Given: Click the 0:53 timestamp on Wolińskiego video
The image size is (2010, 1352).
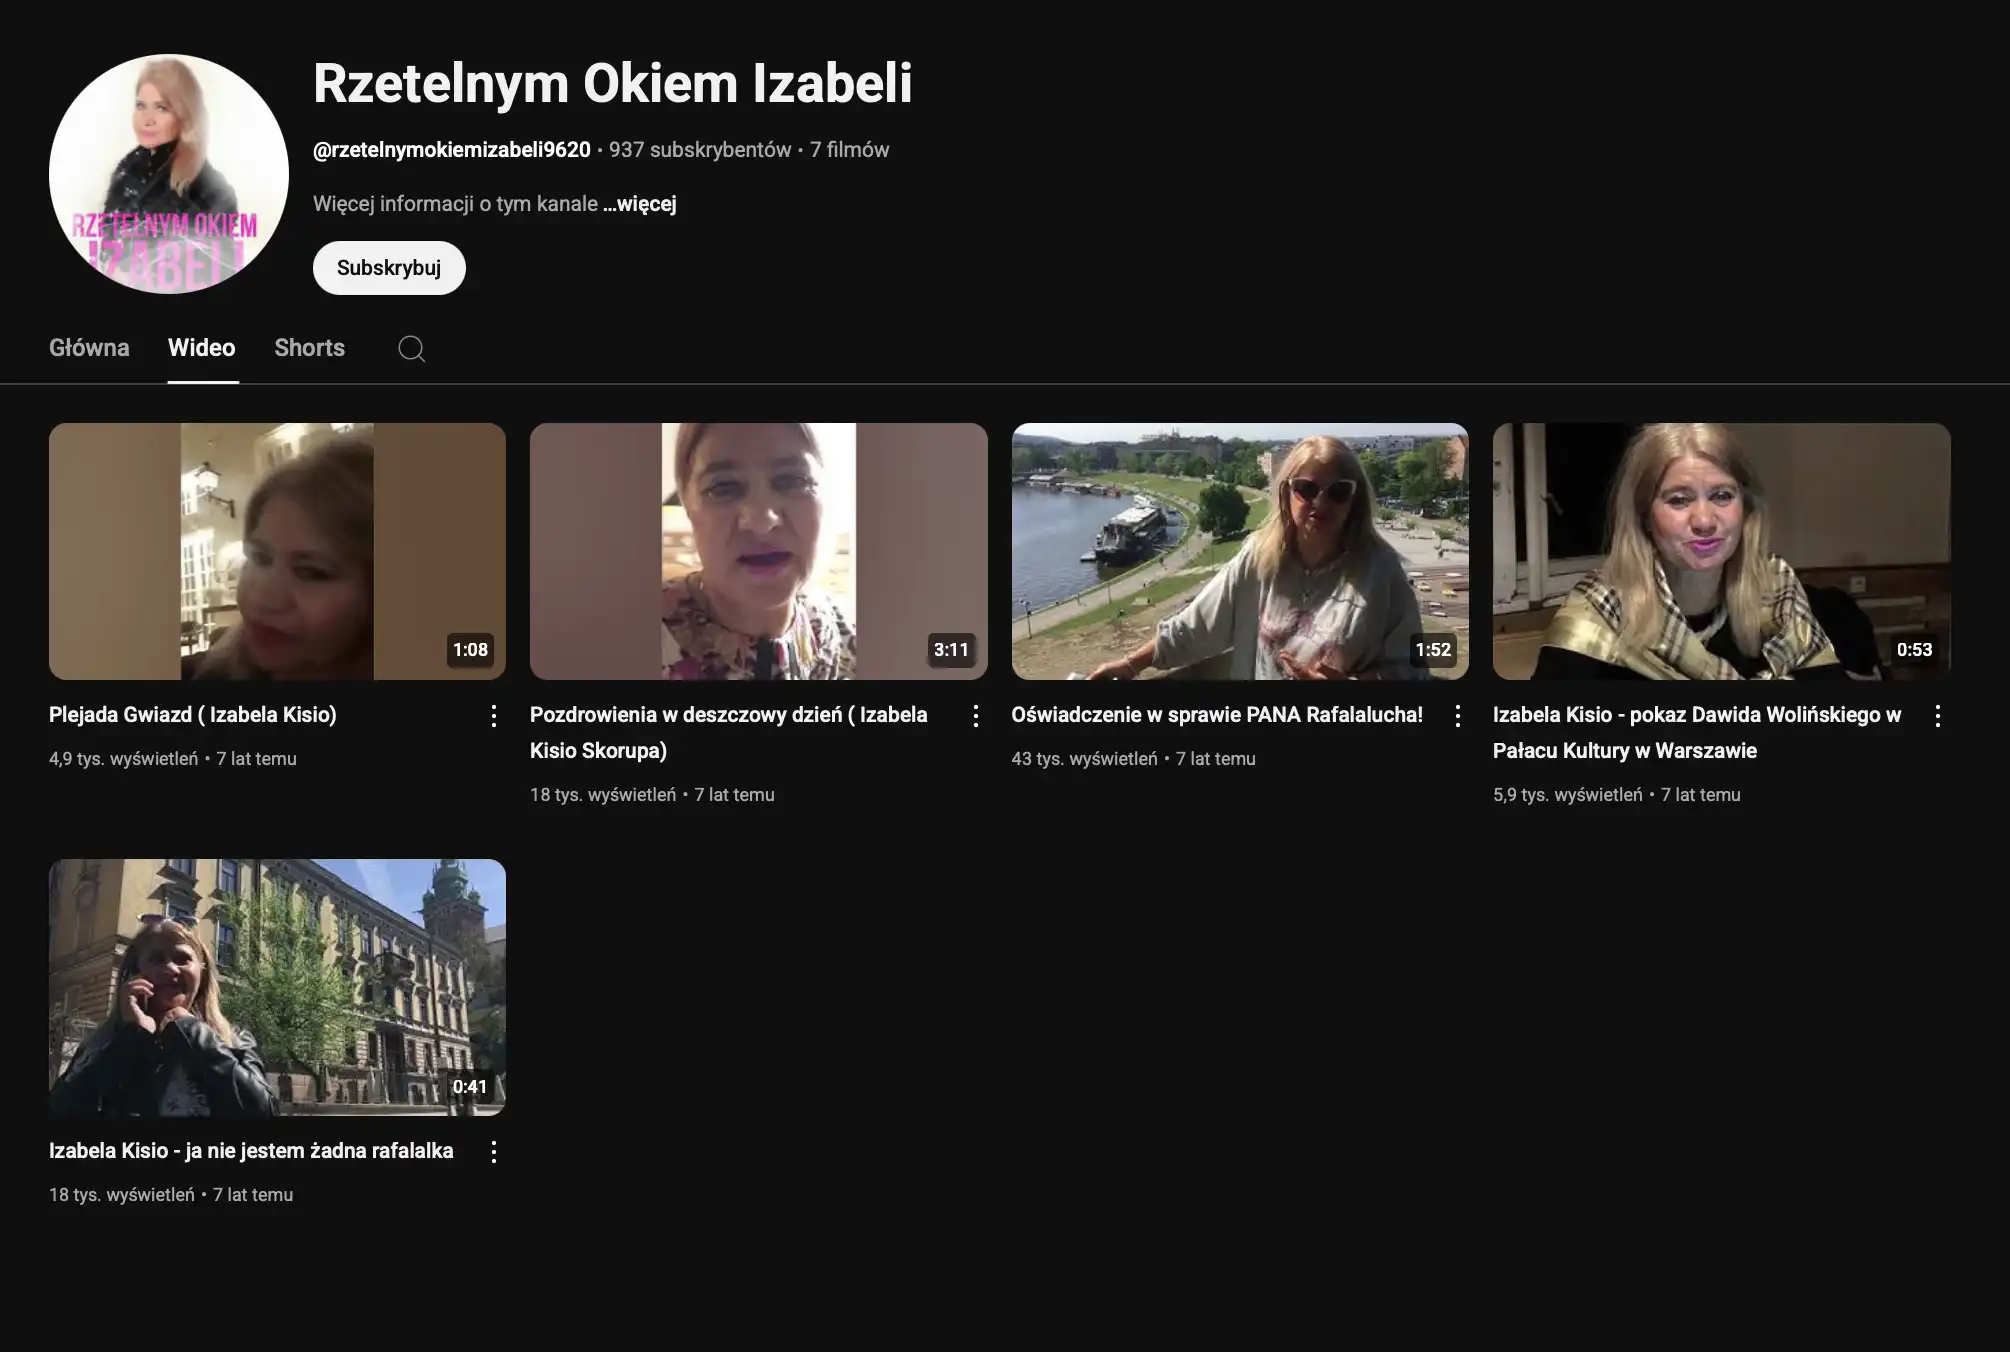Looking at the screenshot, I should pyautogui.click(x=1913, y=649).
